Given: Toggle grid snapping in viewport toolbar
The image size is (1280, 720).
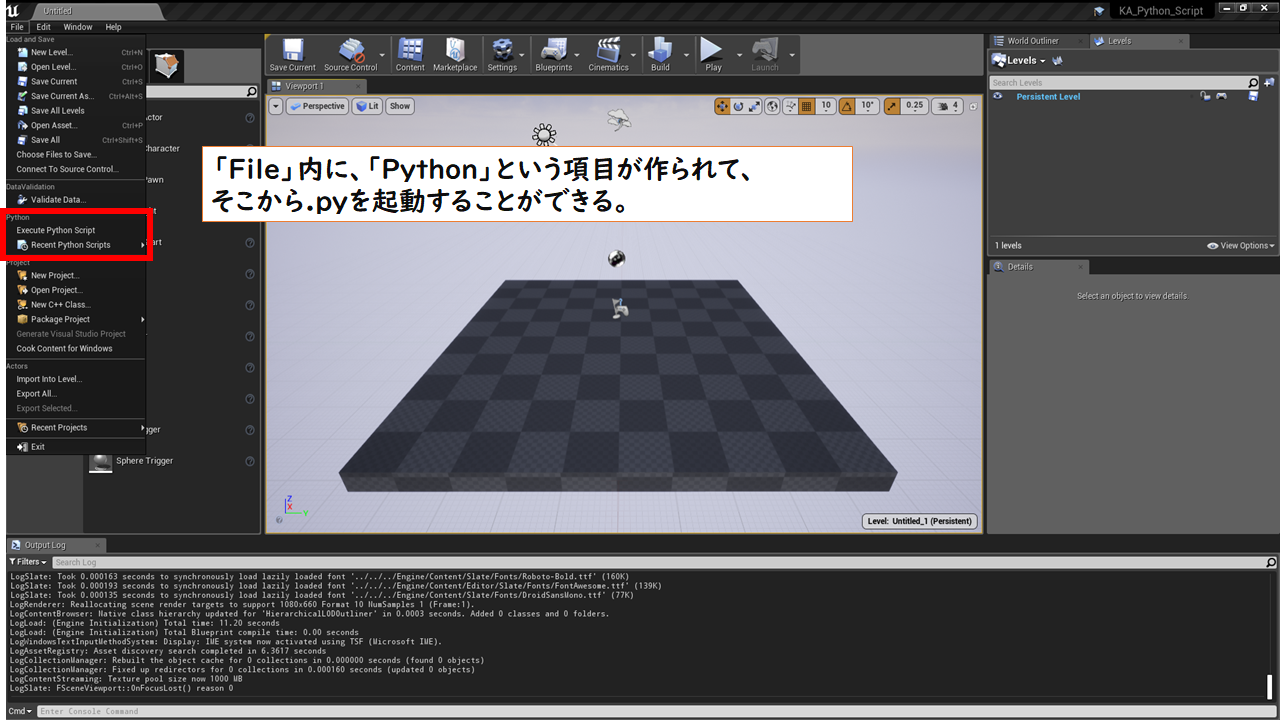Looking at the screenshot, I should [x=807, y=106].
